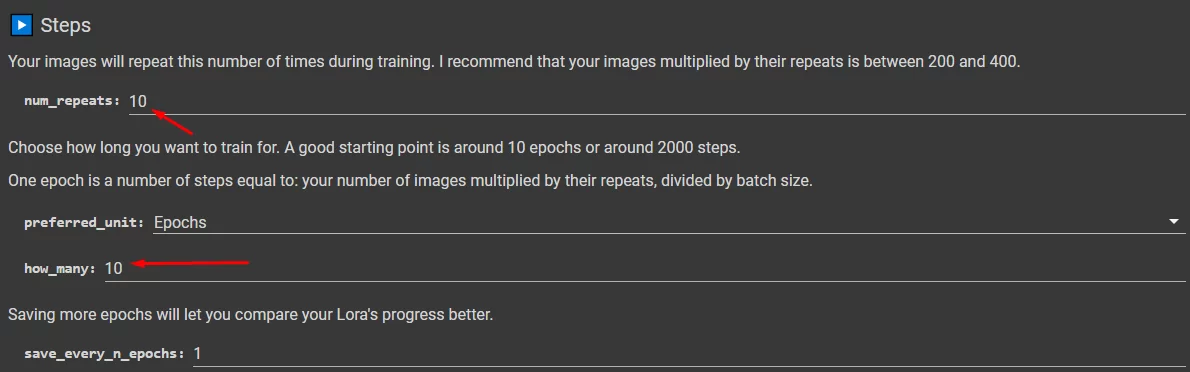Click the Steps section heading
The image size is (1190, 372).
click(x=65, y=25)
